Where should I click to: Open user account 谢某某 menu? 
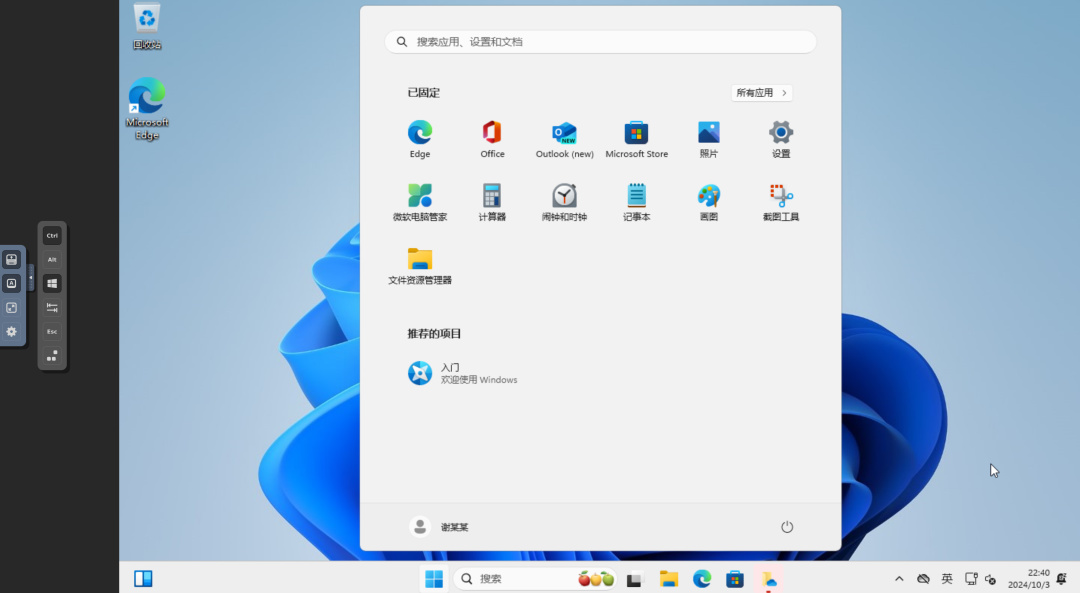pyautogui.click(x=439, y=527)
